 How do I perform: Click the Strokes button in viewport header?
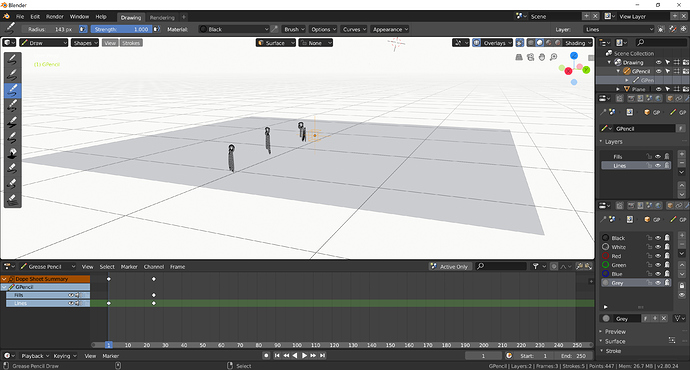[131, 43]
